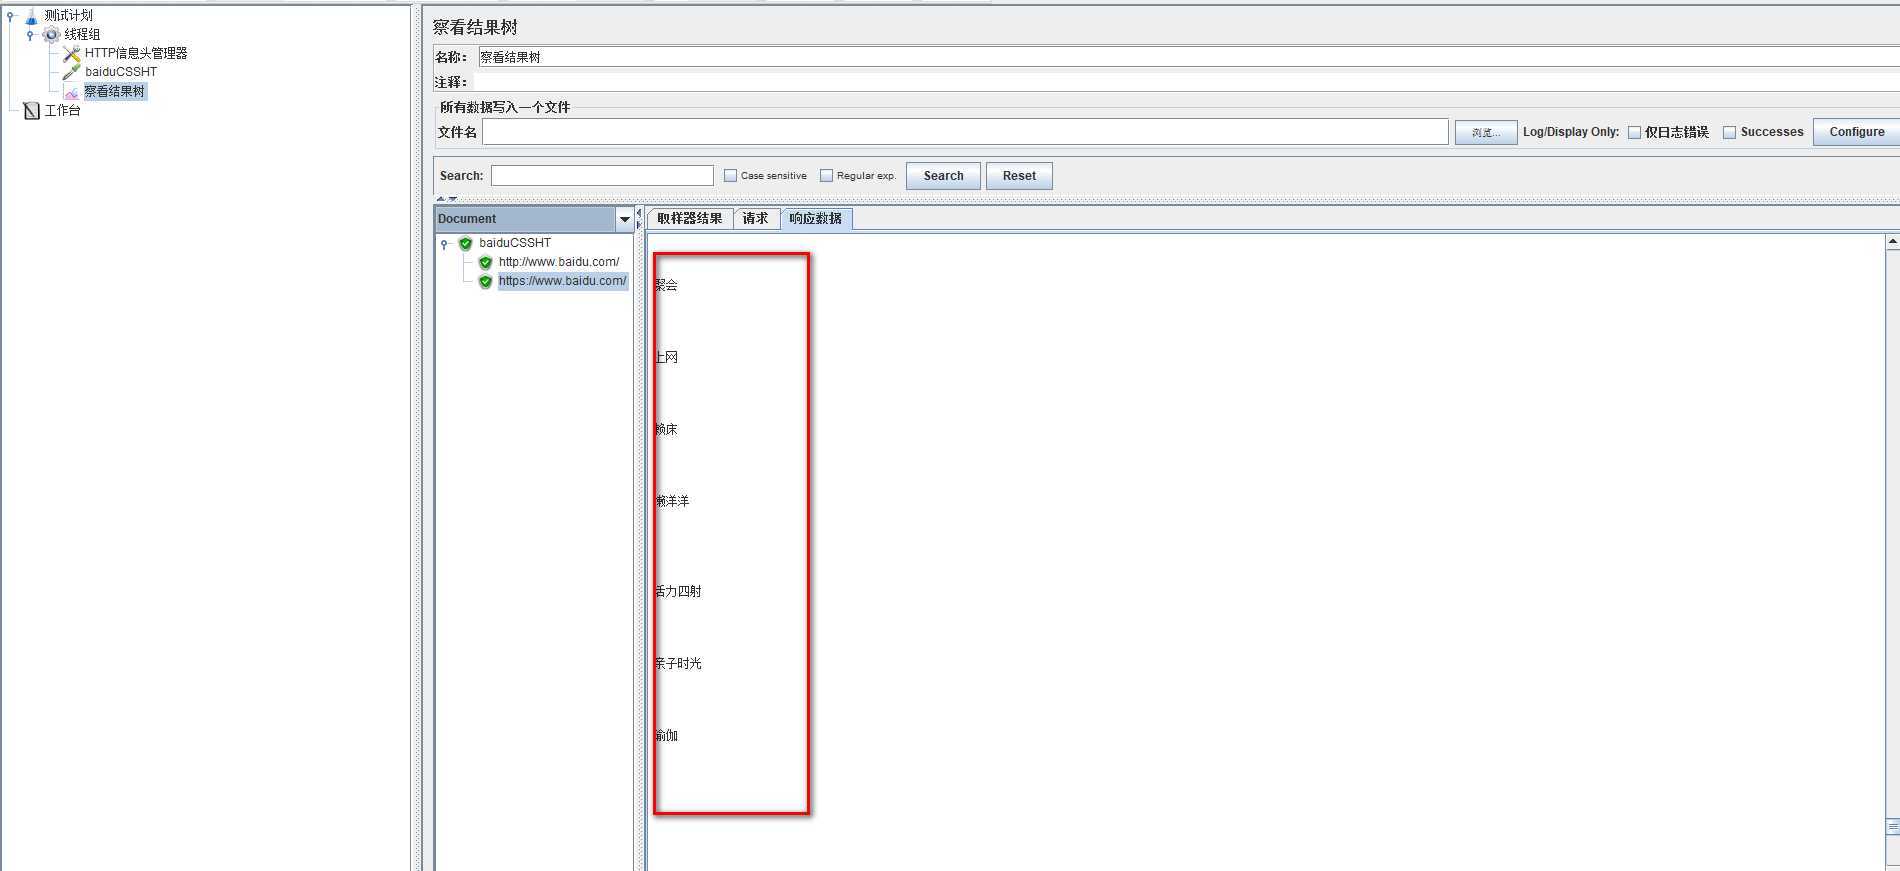The image size is (1900, 871).
Task: Click green shield beside http://www.baidu.com/
Action: click(485, 262)
